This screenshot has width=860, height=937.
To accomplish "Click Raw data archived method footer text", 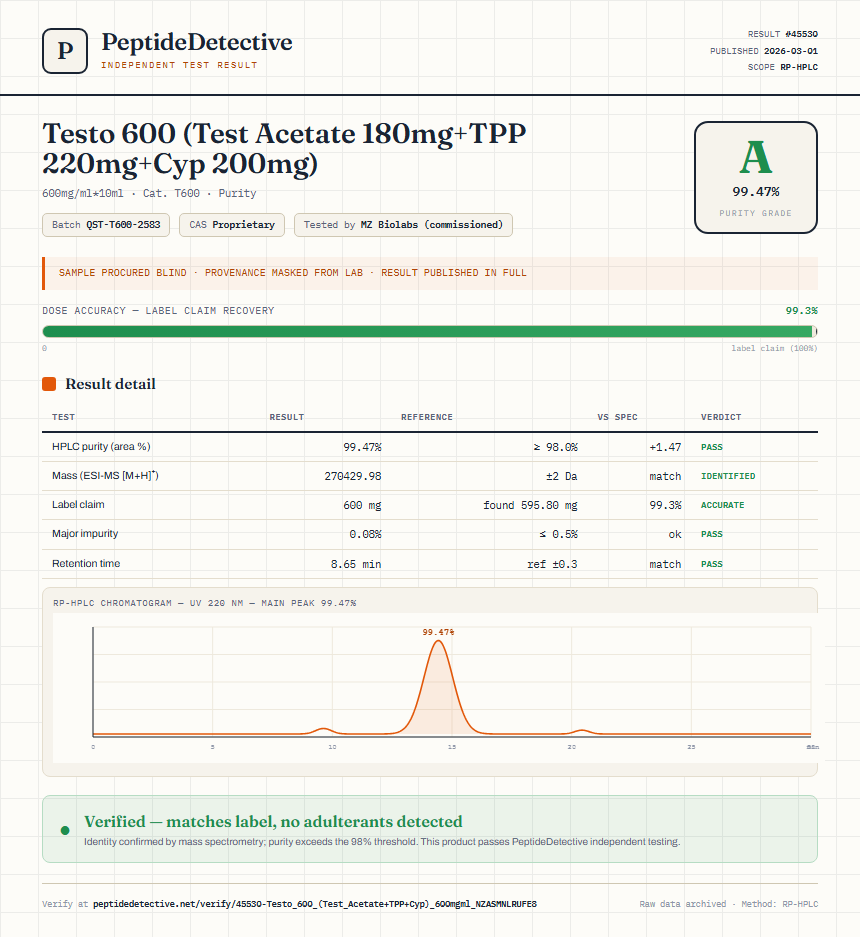I will point(729,904).
